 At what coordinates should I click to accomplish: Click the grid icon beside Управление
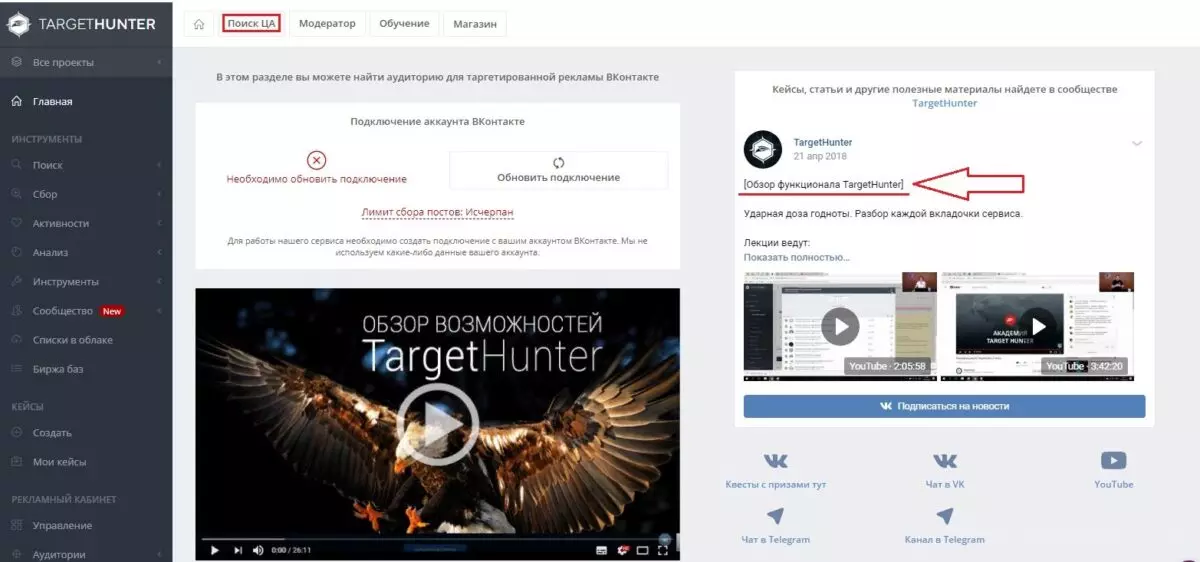click(x=16, y=525)
